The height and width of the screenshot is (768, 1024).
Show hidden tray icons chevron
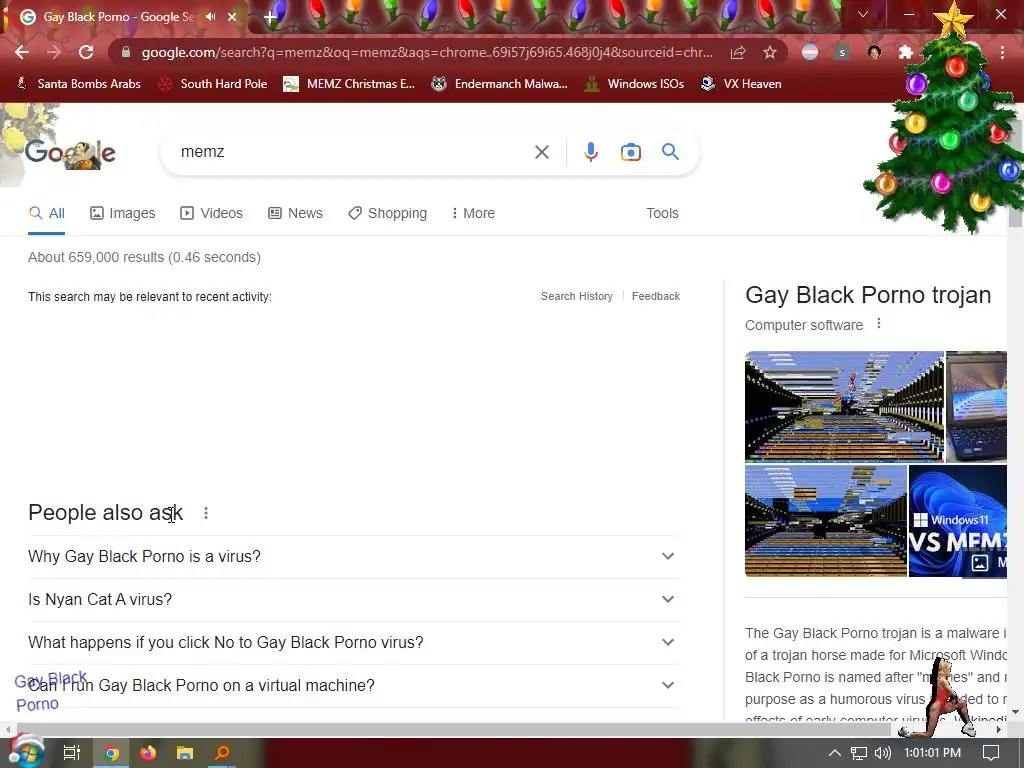pyautogui.click(x=835, y=753)
